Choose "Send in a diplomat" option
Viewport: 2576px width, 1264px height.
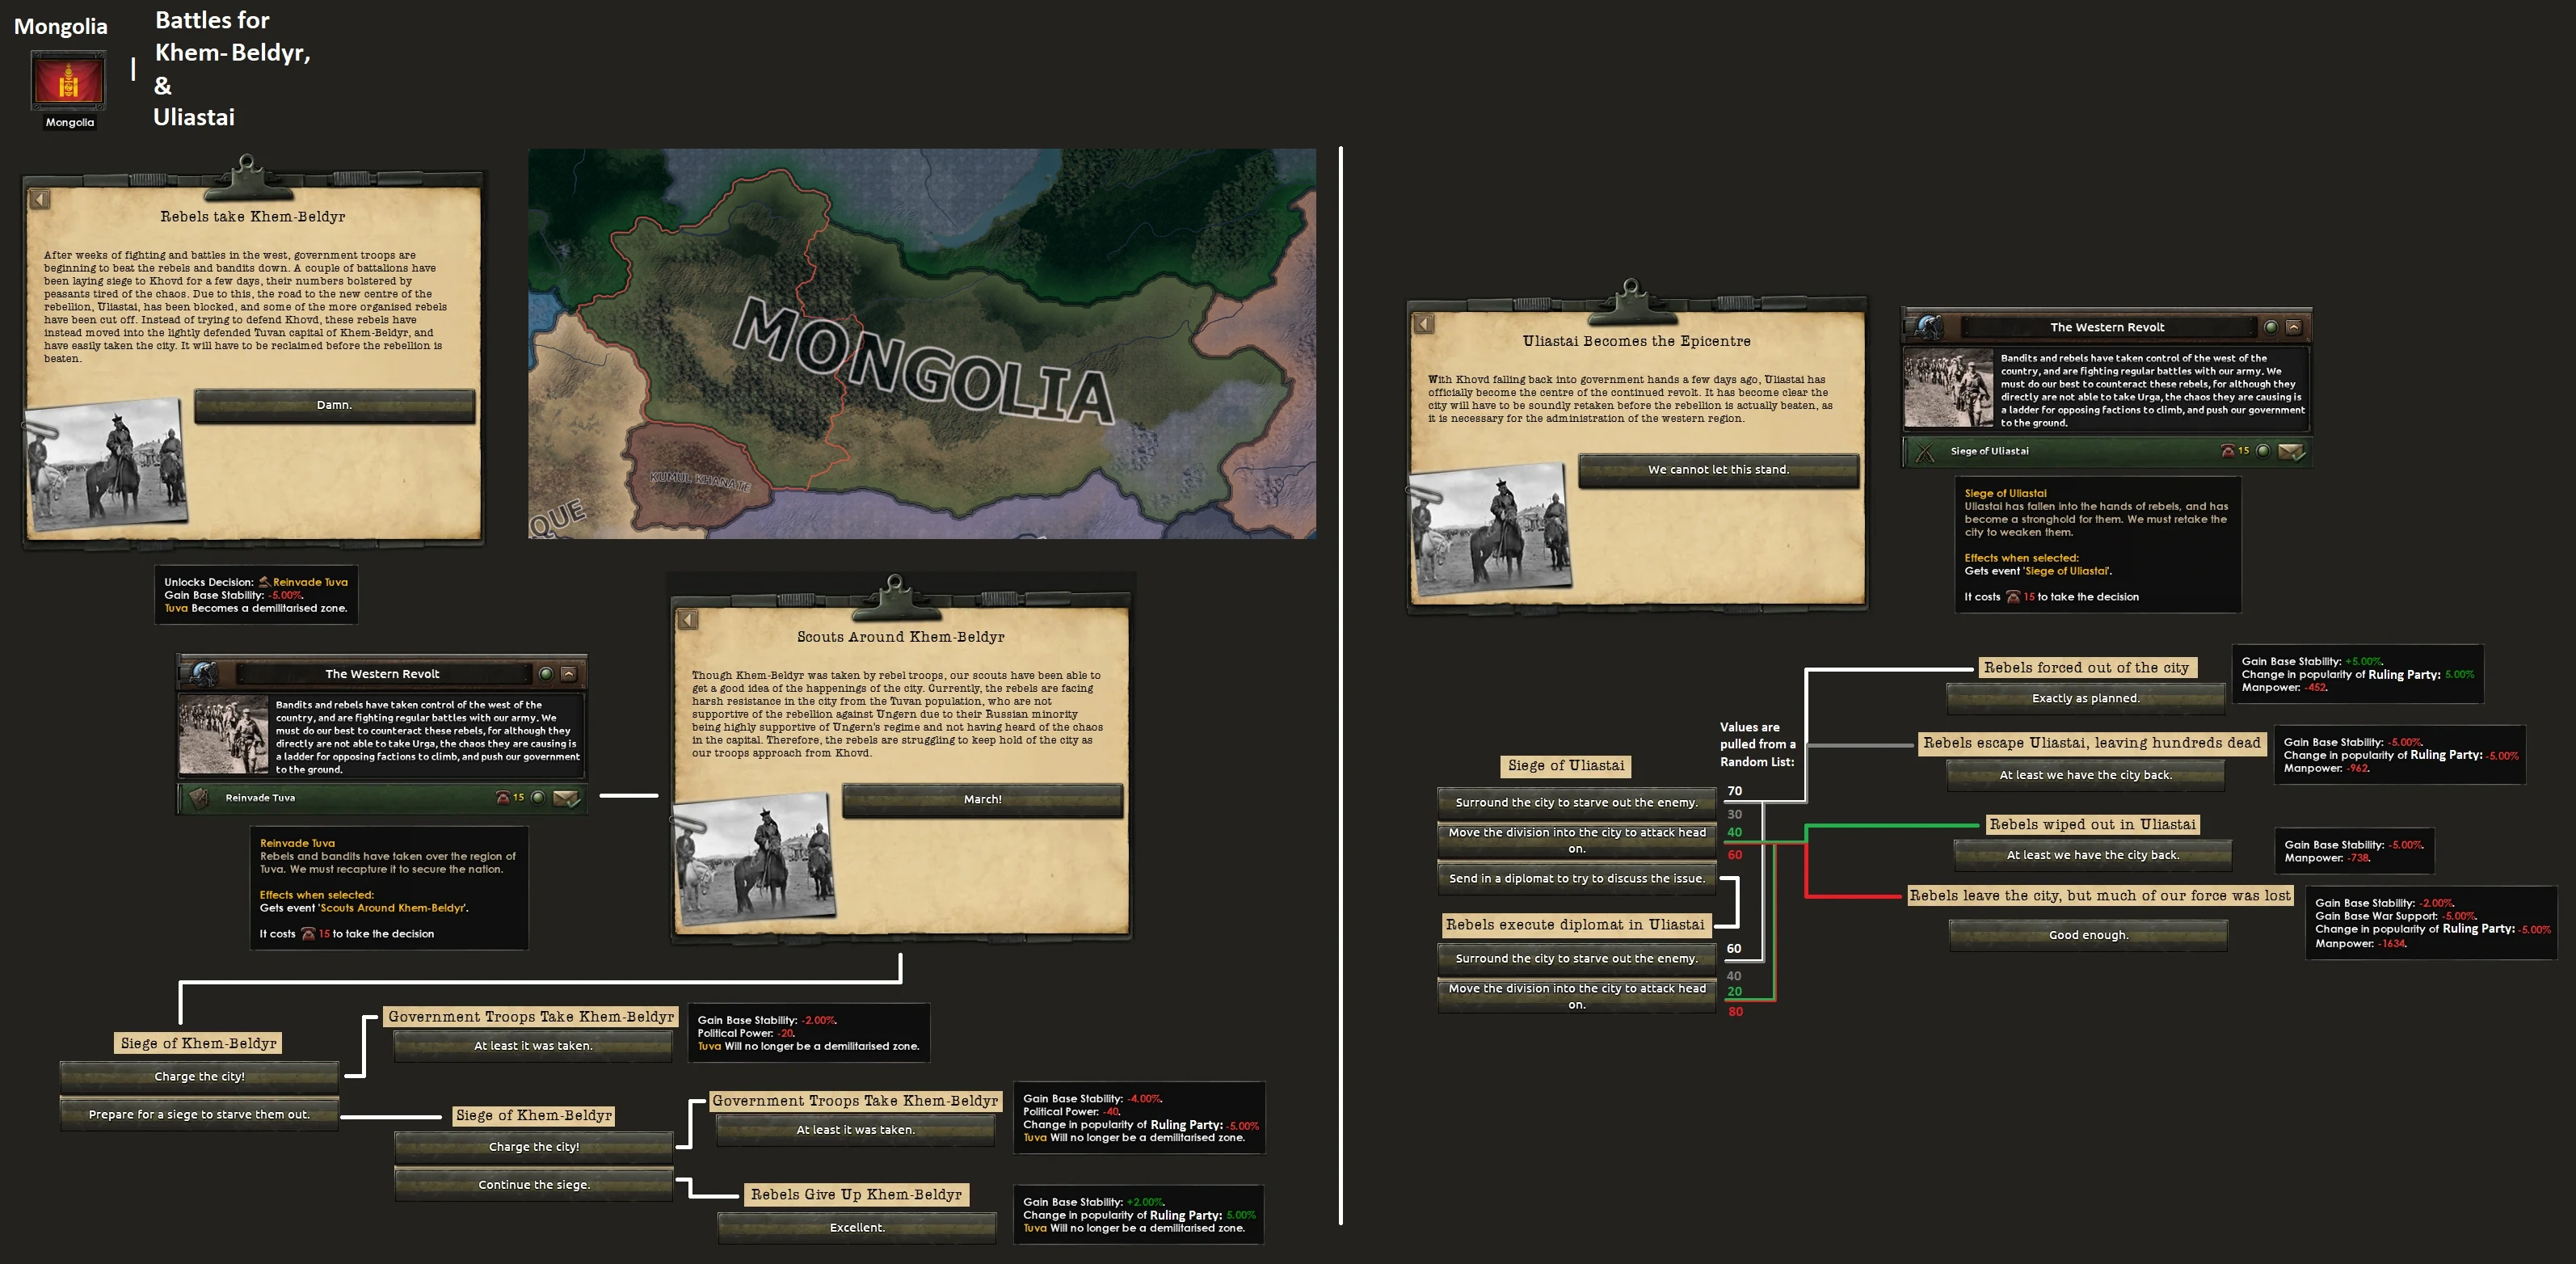point(1576,879)
